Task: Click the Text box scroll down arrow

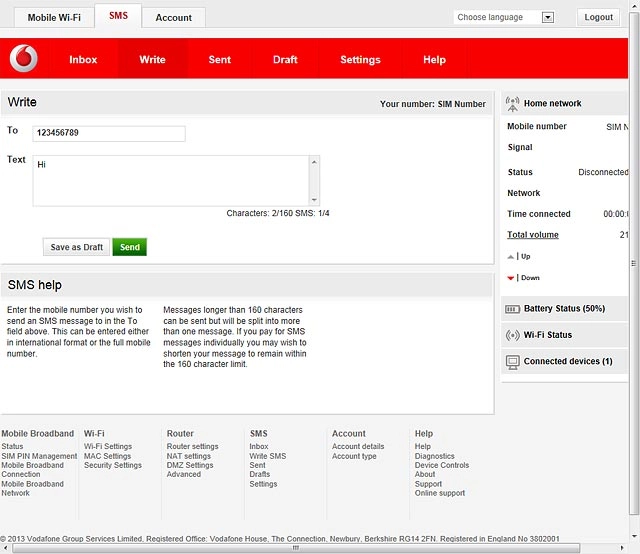Action: coord(314,200)
